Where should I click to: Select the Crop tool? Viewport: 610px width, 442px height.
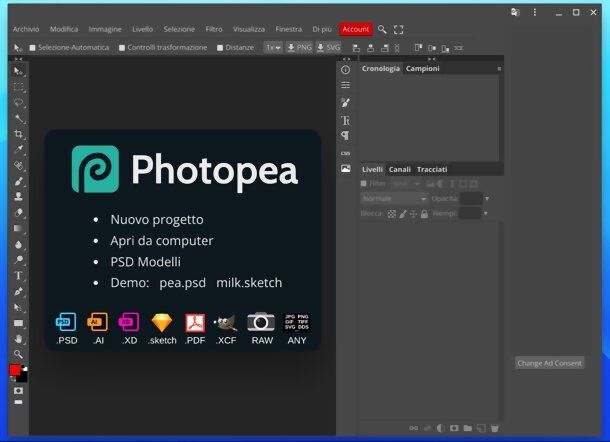pyautogui.click(x=18, y=134)
